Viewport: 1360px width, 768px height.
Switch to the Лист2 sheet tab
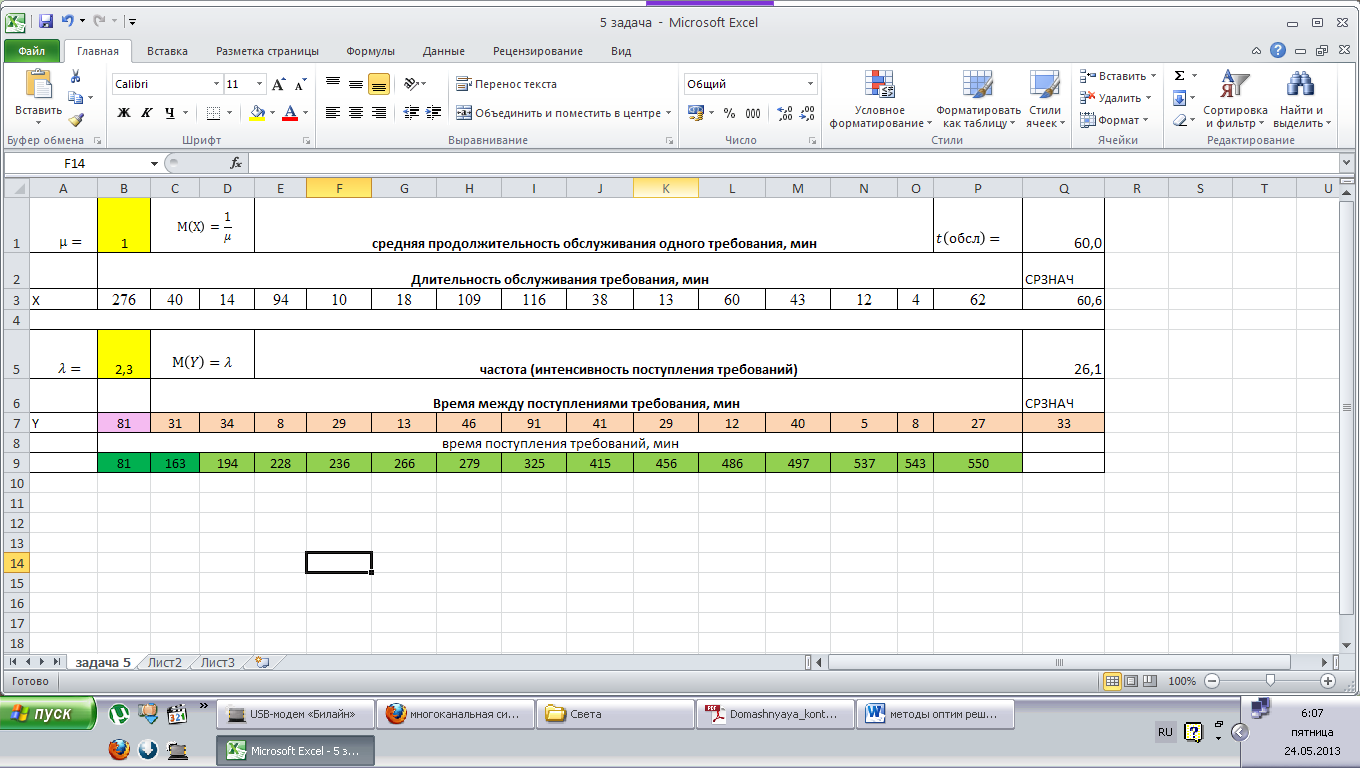[x=164, y=662]
